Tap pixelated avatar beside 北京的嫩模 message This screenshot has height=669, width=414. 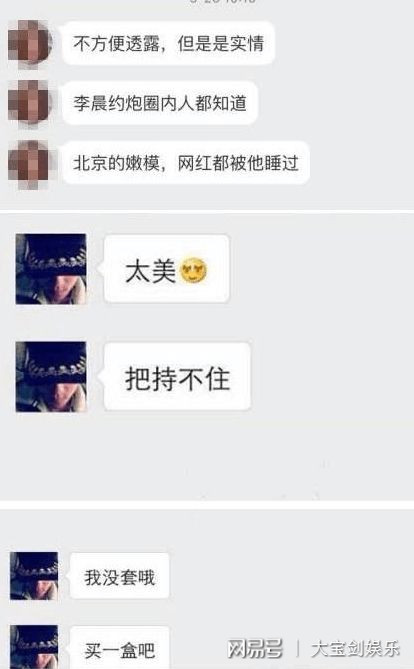[x=32, y=164]
